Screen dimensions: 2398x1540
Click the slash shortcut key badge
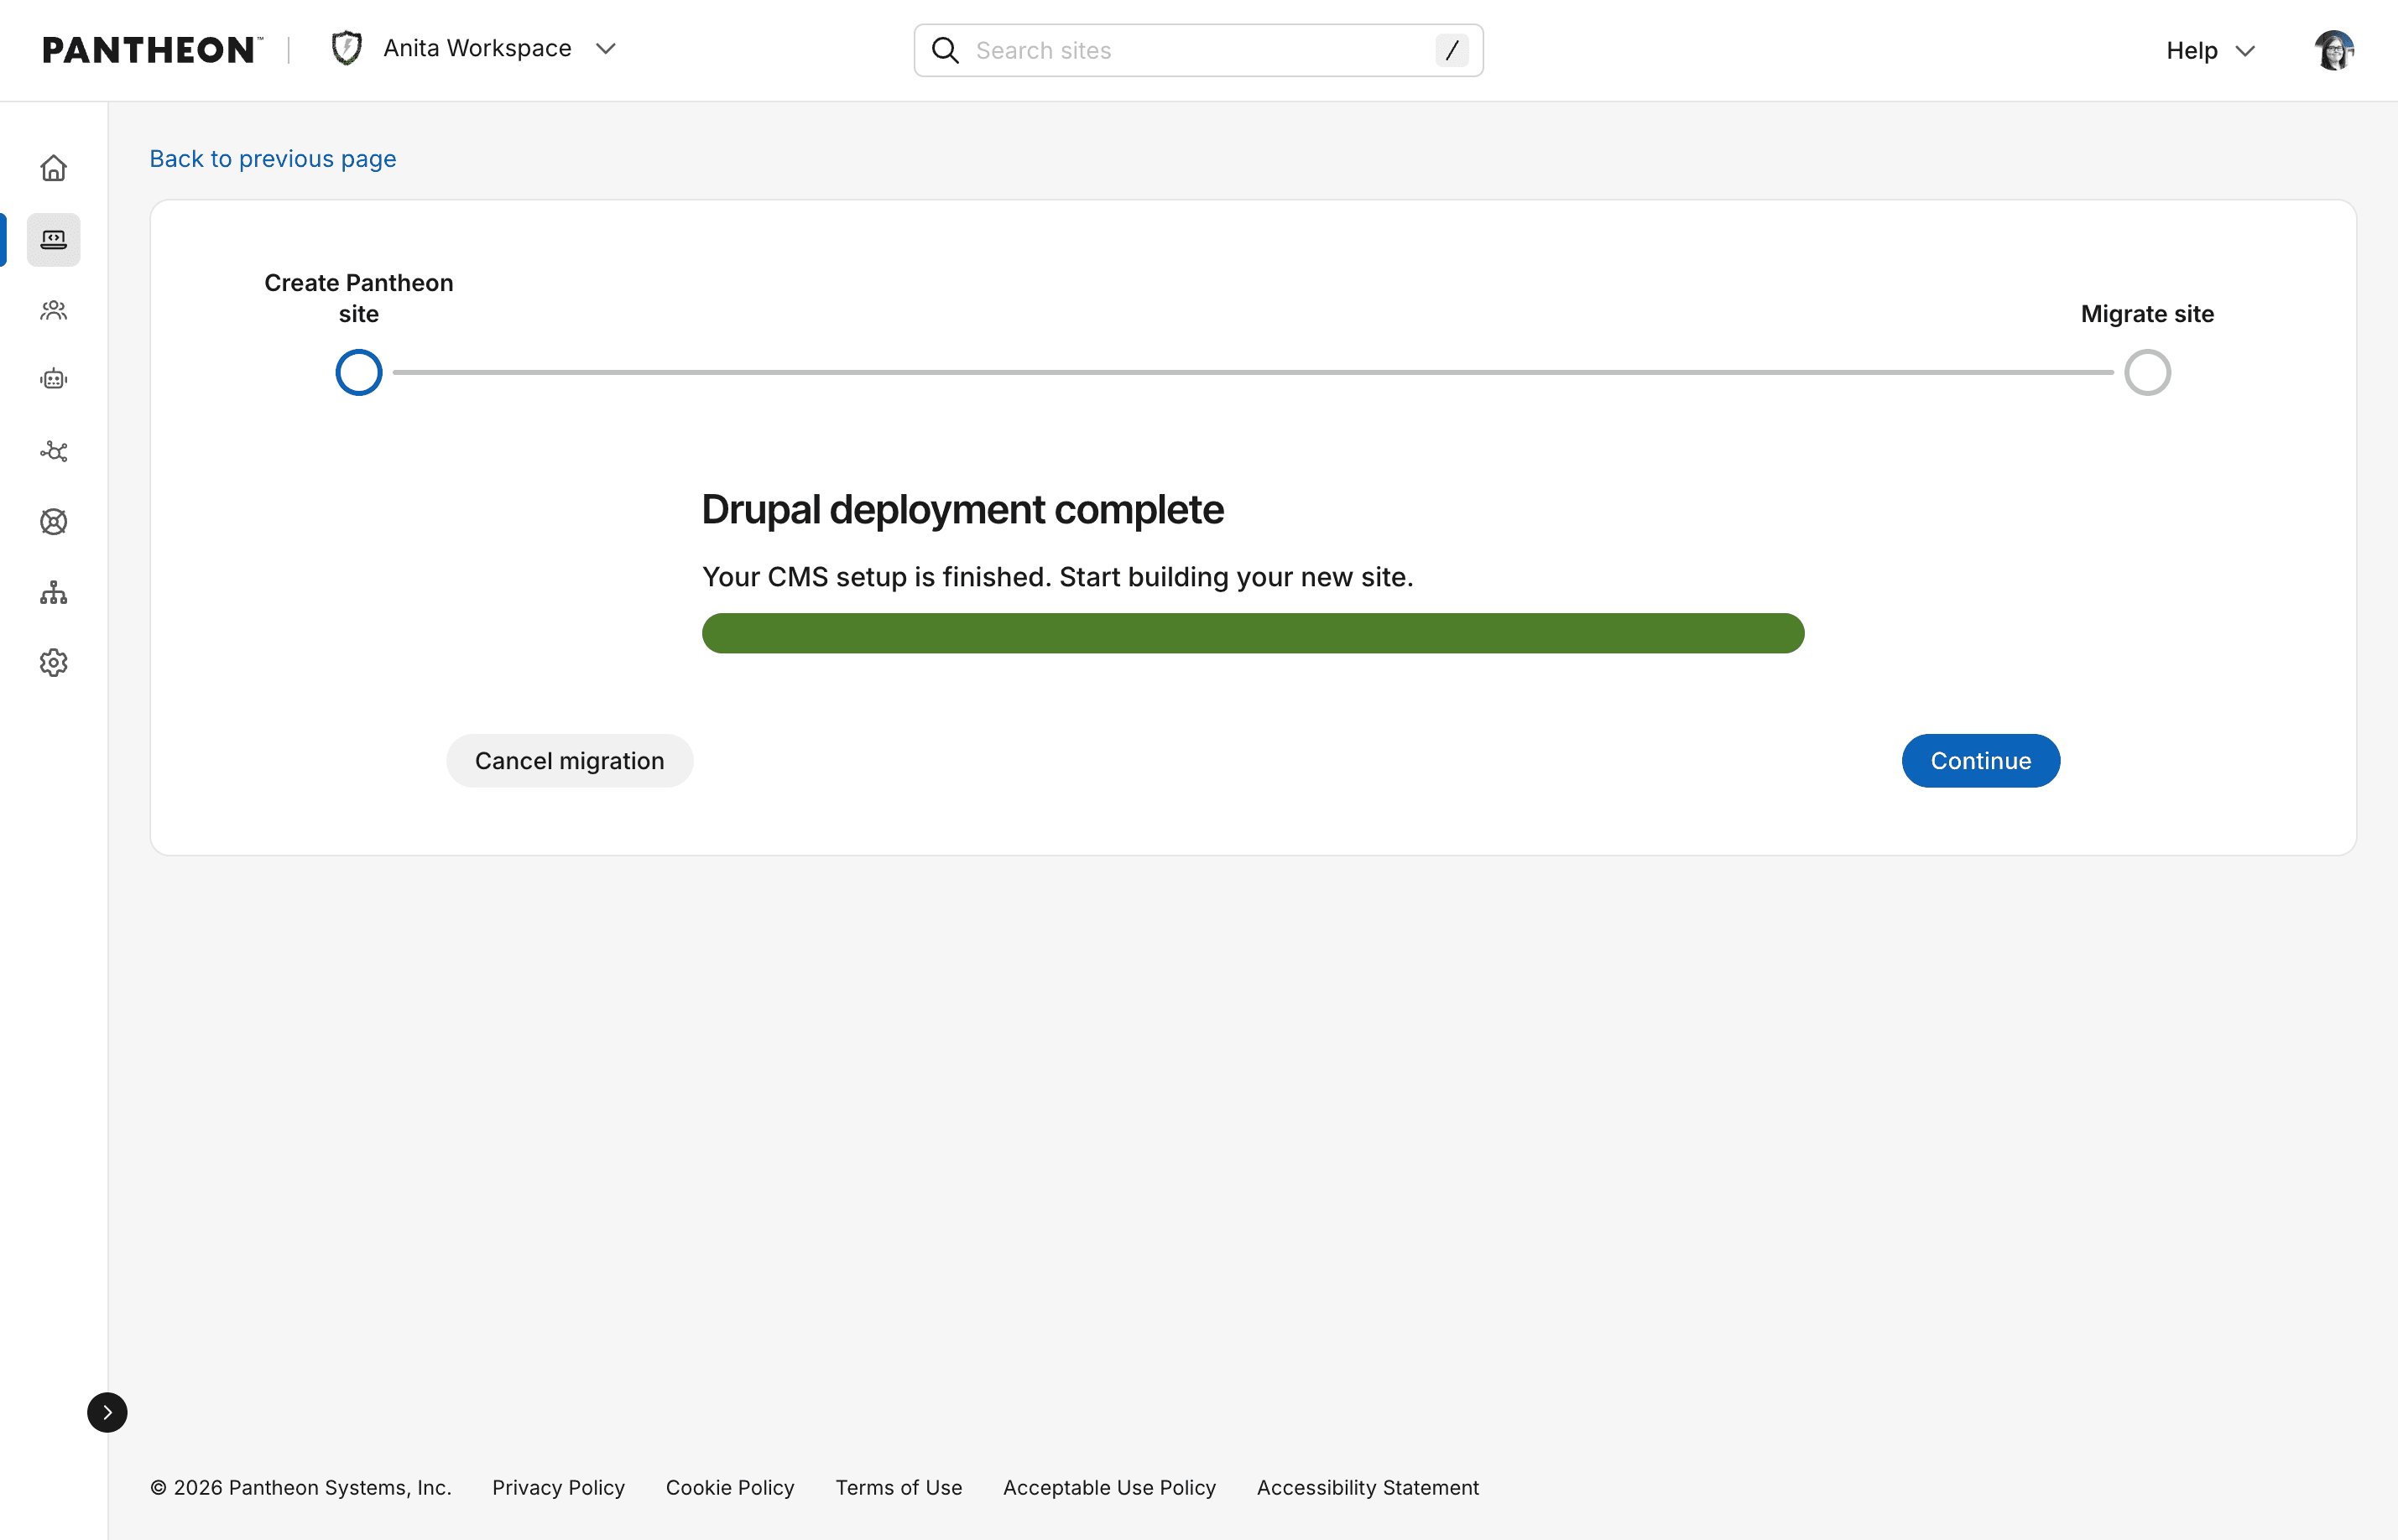pyautogui.click(x=1451, y=50)
